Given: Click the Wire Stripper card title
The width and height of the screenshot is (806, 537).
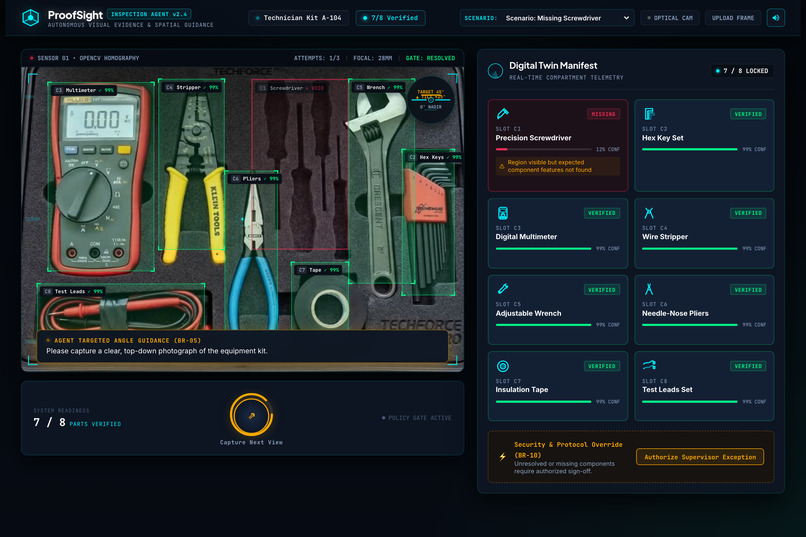Looking at the screenshot, I should (665, 236).
